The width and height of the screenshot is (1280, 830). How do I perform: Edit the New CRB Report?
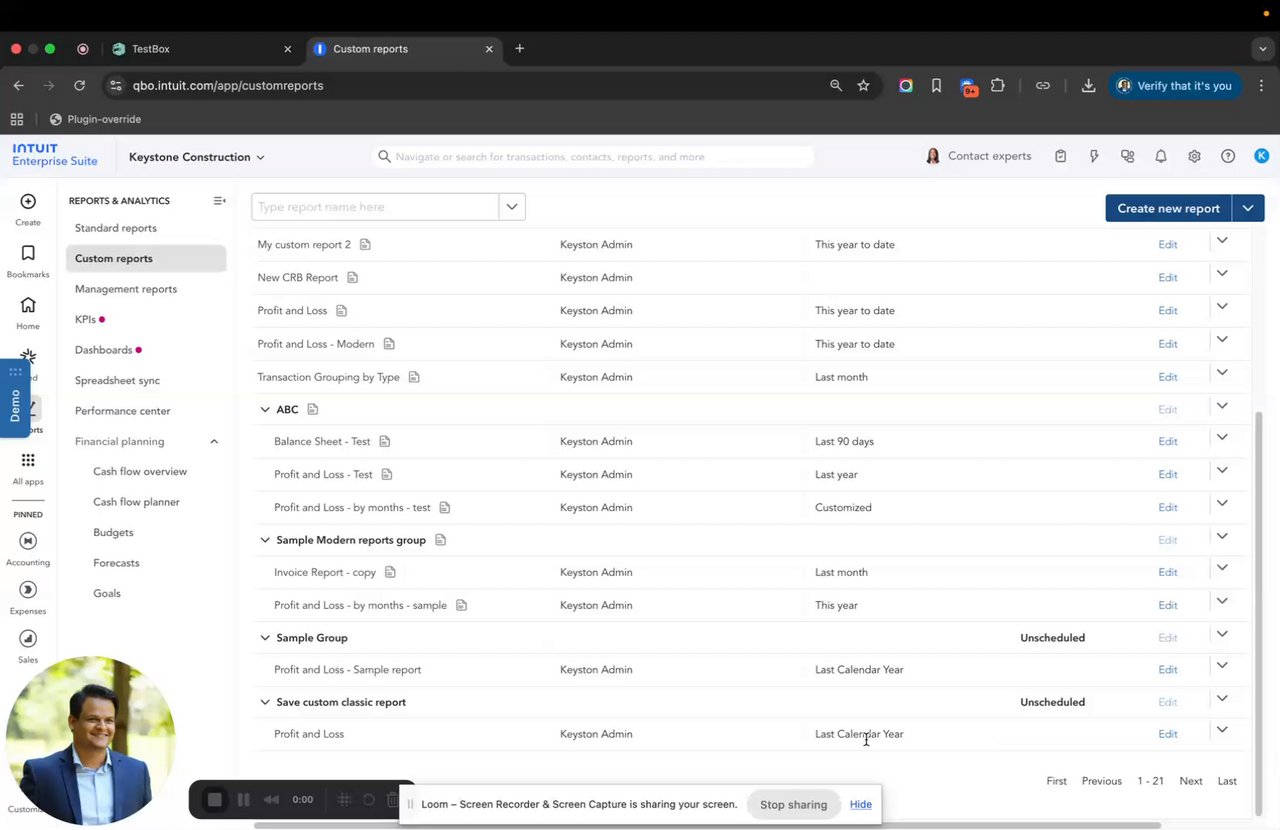click(x=1167, y=278)
